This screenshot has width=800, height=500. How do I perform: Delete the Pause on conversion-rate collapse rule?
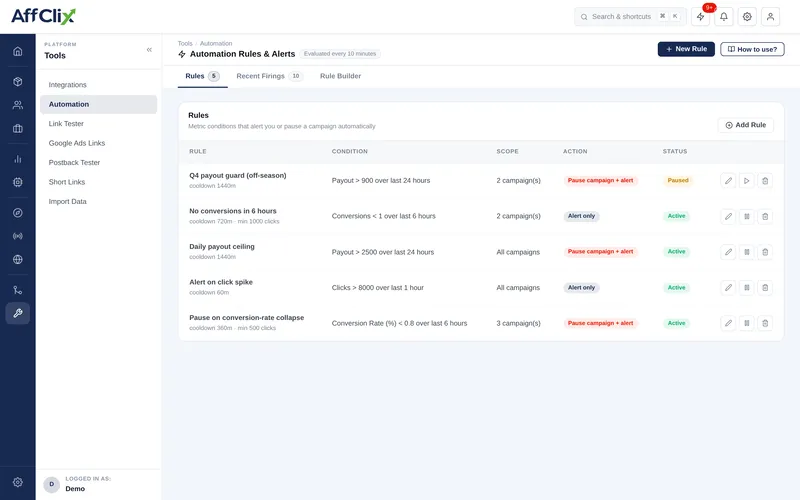(x=765, y=323)
